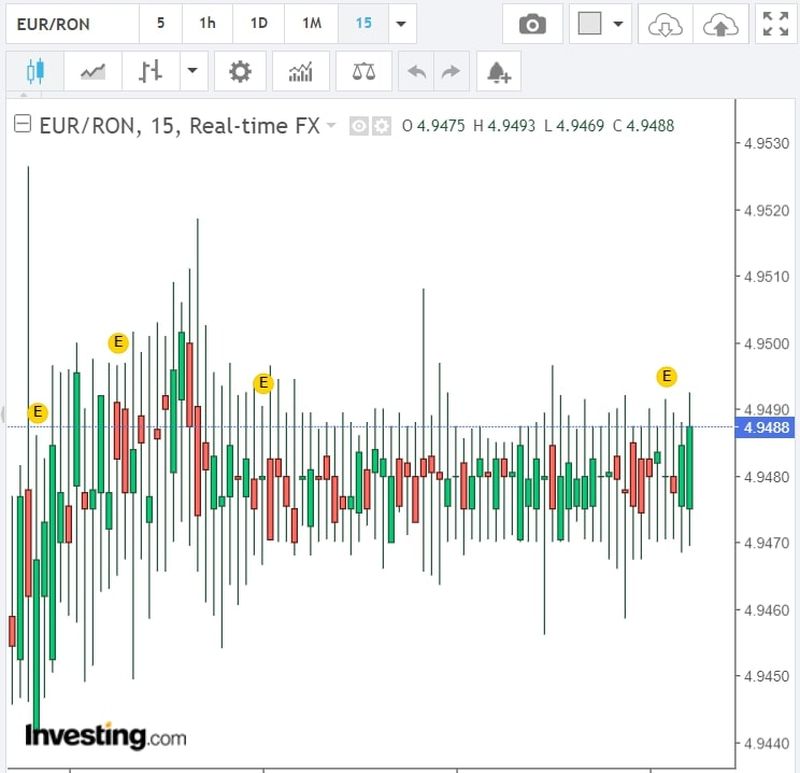
Task: Switch to the line chart style
Action: point(93,72)
